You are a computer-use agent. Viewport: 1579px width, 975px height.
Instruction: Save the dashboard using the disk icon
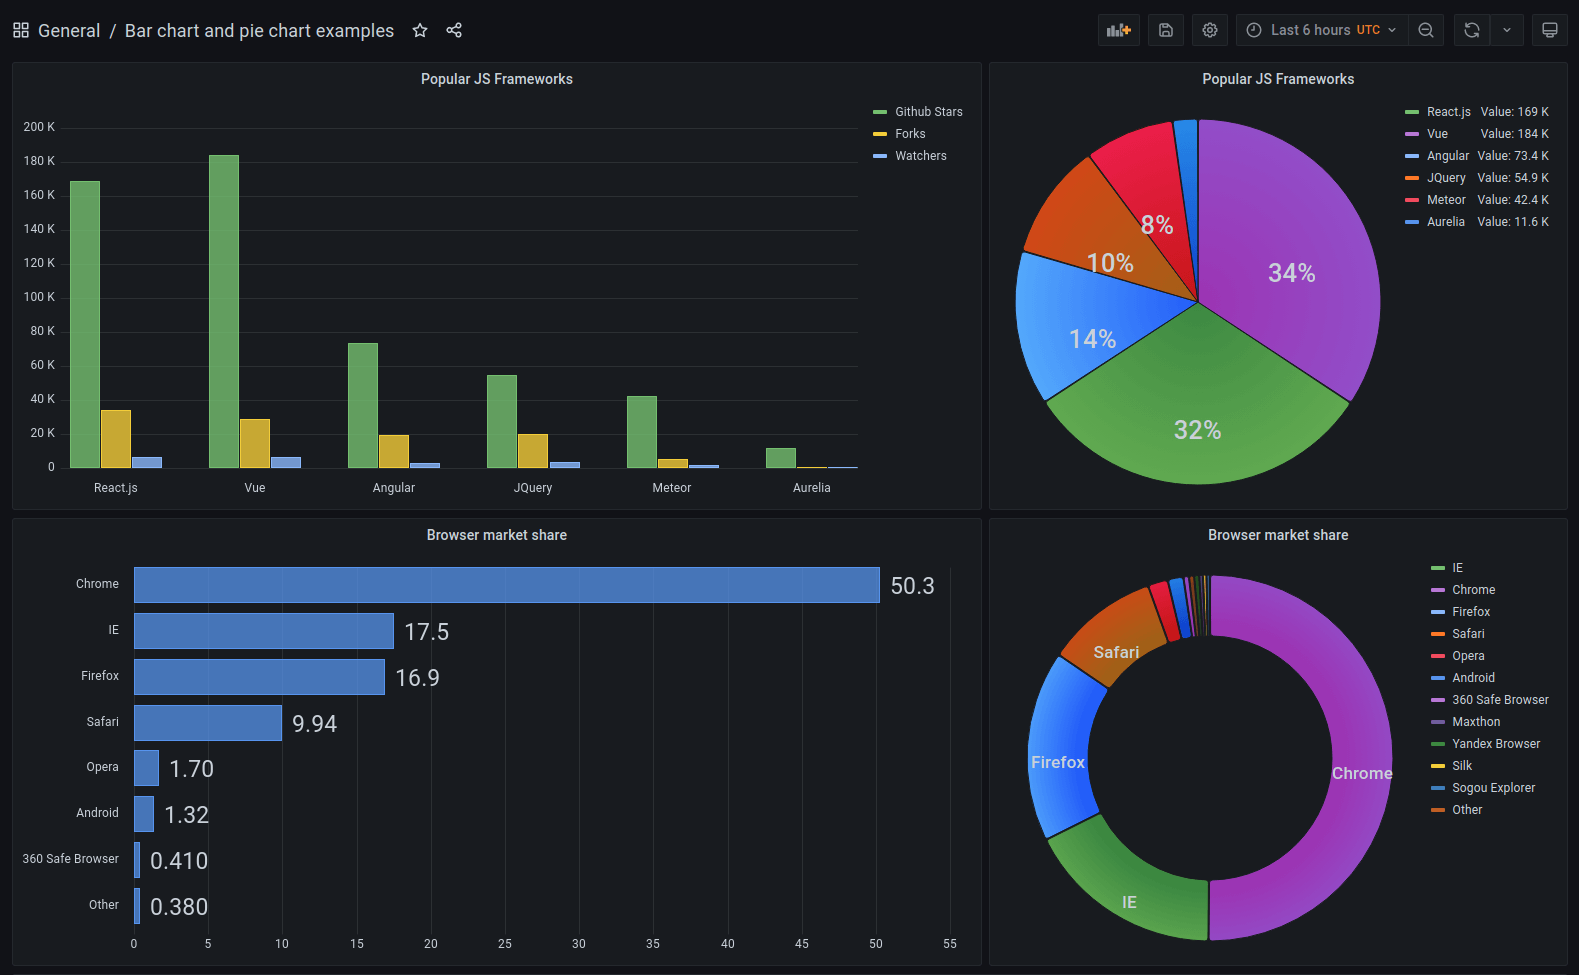click(1166, 30)
